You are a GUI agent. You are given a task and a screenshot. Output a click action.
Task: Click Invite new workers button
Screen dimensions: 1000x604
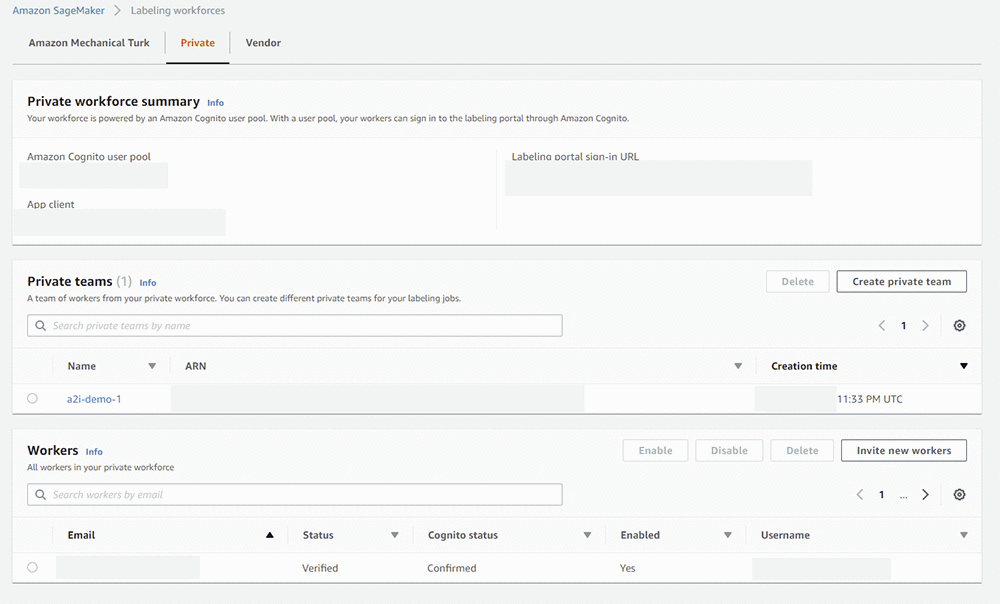(903, 451)
